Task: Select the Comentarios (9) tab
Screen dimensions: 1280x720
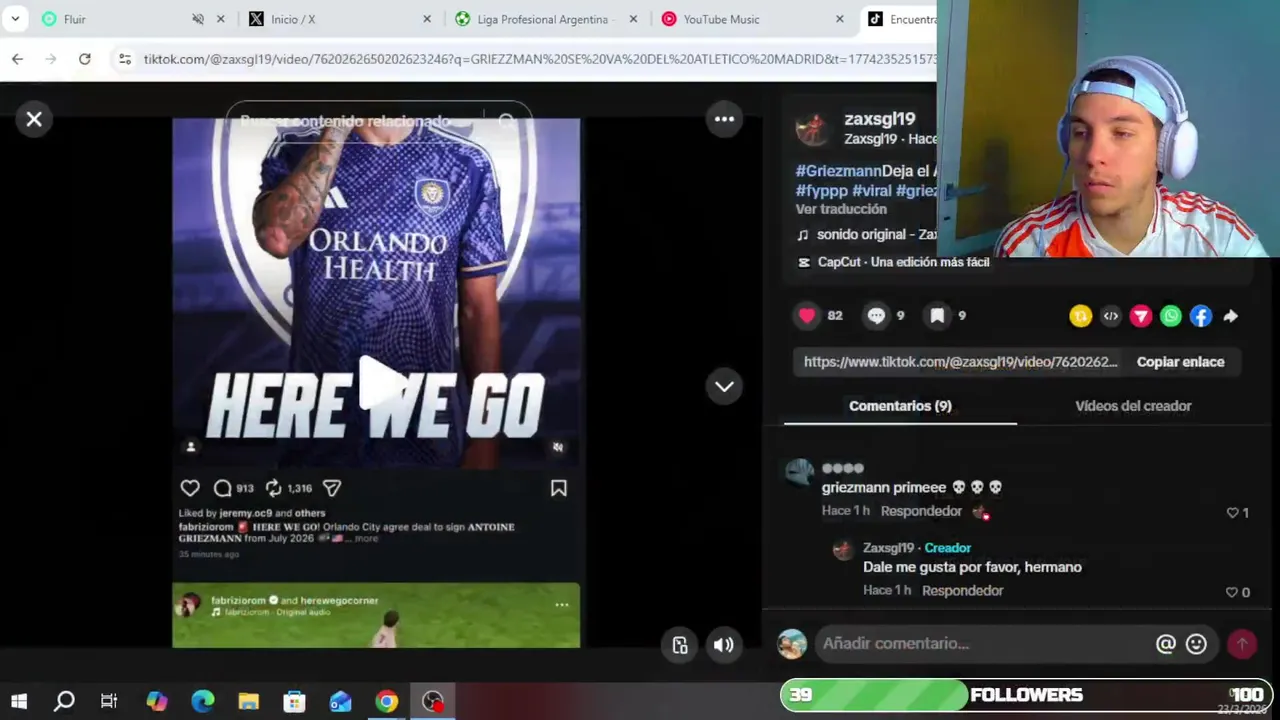Action: (x=900, y=406)
